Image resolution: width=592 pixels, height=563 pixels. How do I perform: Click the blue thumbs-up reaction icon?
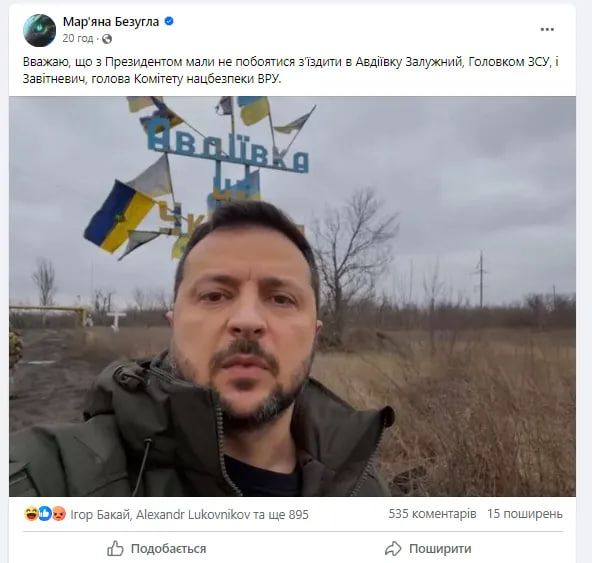(45, 514)
